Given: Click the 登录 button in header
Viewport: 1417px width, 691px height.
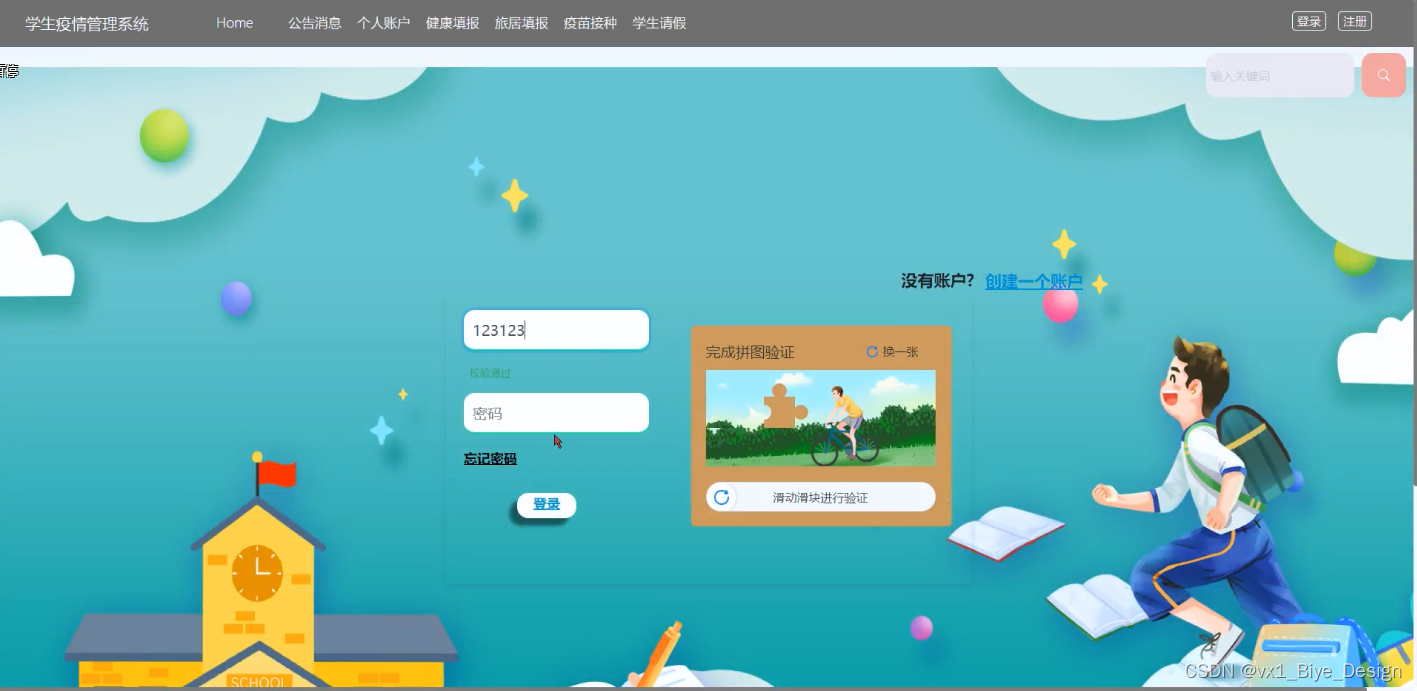Looking at the screenshot, I should [1309, 21].
